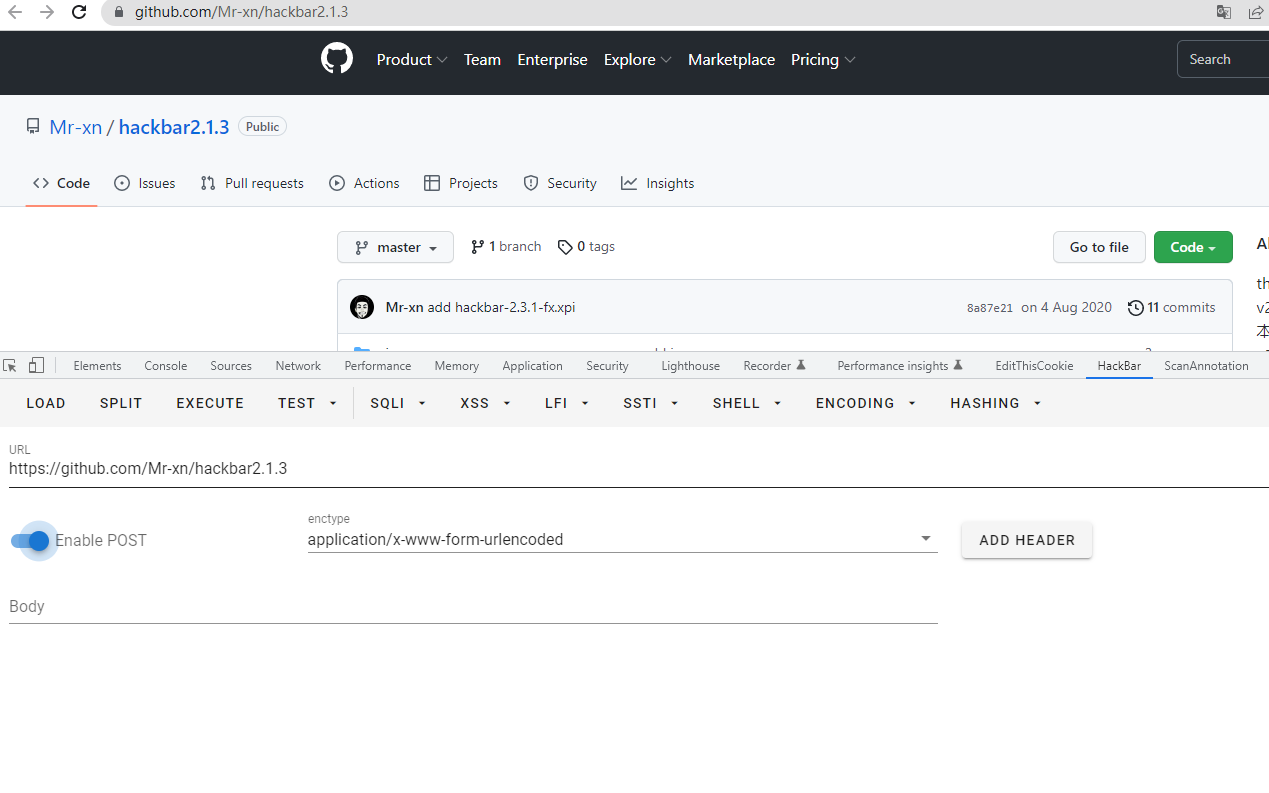Toggle the DevTools device toolbar icon
Image resolution: width=1269 pixels, height=793 pixels.
(37, 365)
